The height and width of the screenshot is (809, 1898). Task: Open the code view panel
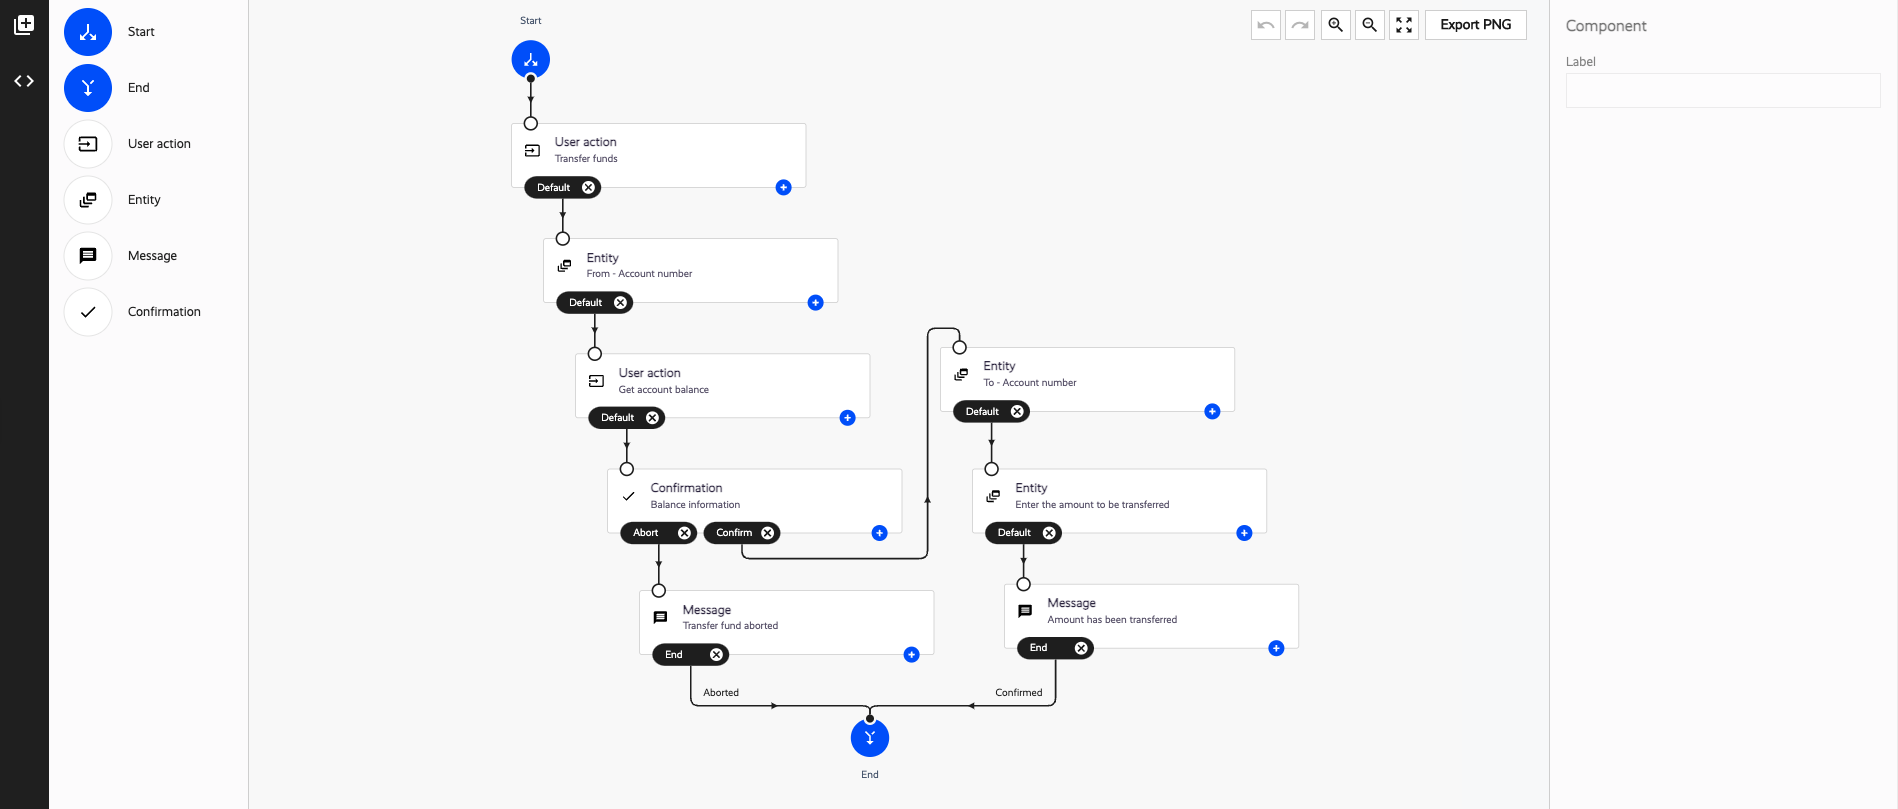(x=24, y=80)
